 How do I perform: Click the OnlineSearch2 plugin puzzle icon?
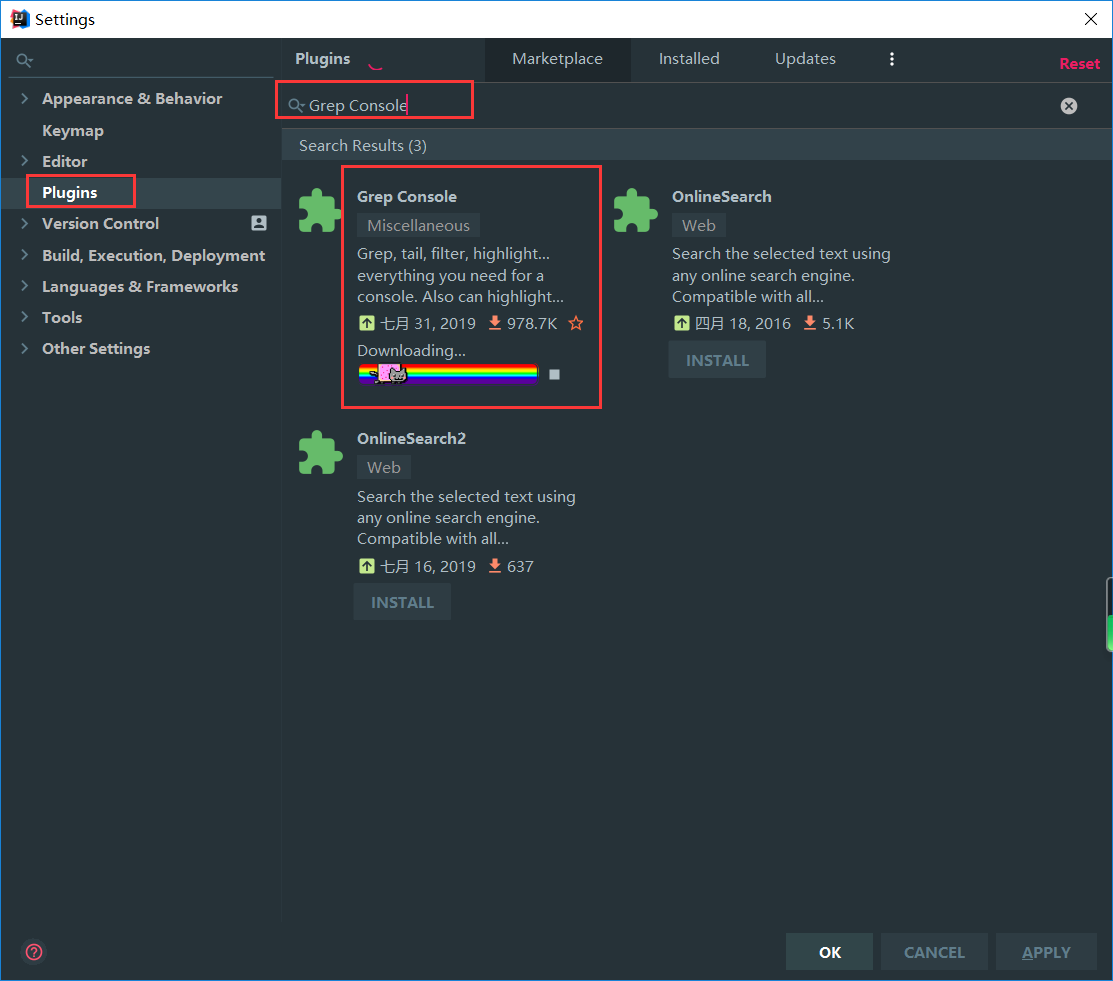coord(320,453)
